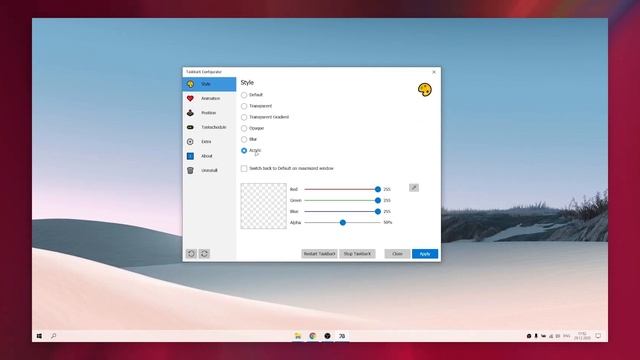Screen dimensions: 640x360
Task: Open the Windows Start menu
Action: (x=39, y=336)
